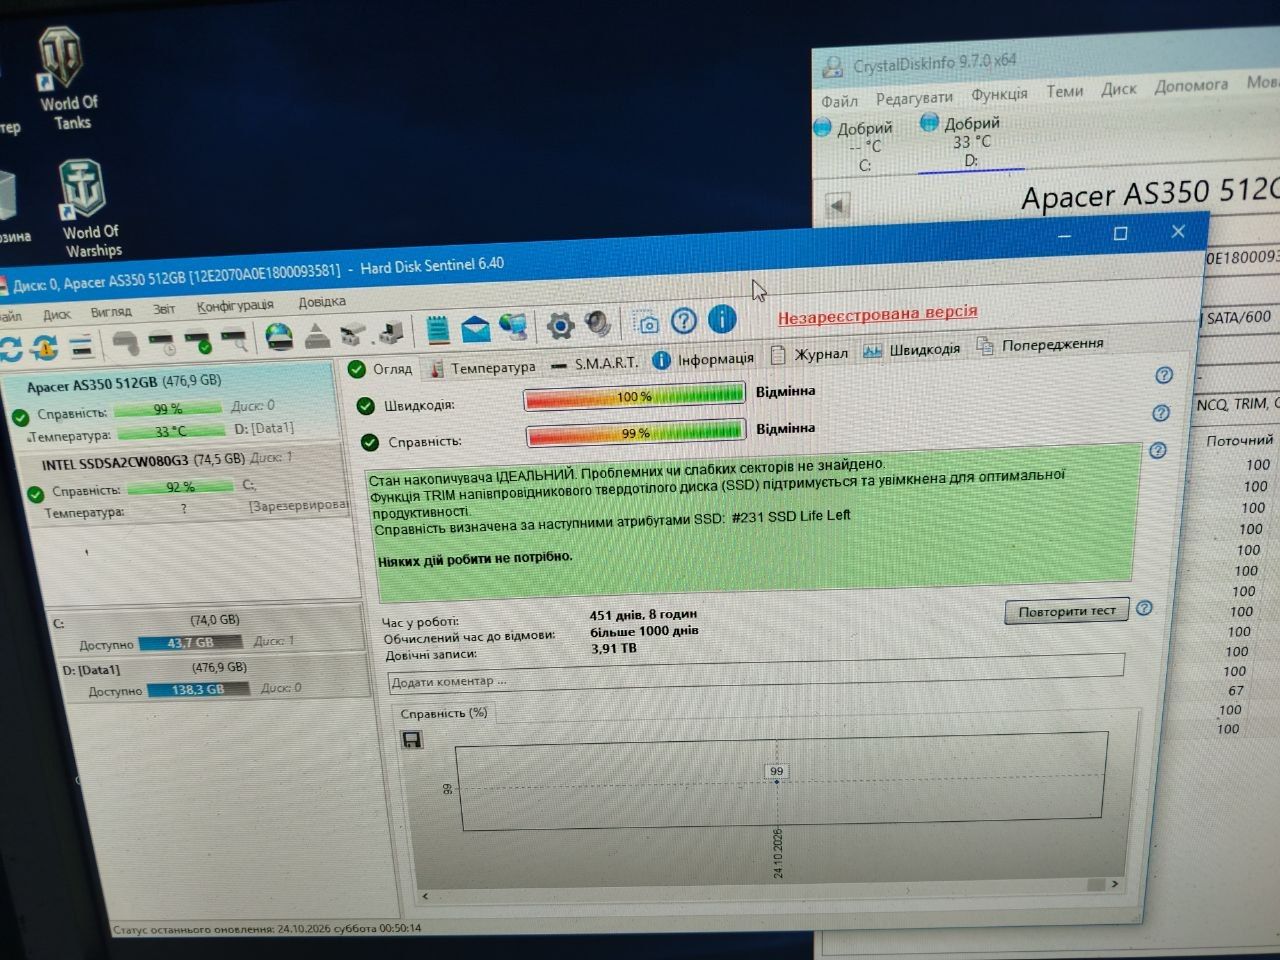Click the disk with green checkmark toolbar icon
Screen dimensions: 1280x960
coord(198,342)
